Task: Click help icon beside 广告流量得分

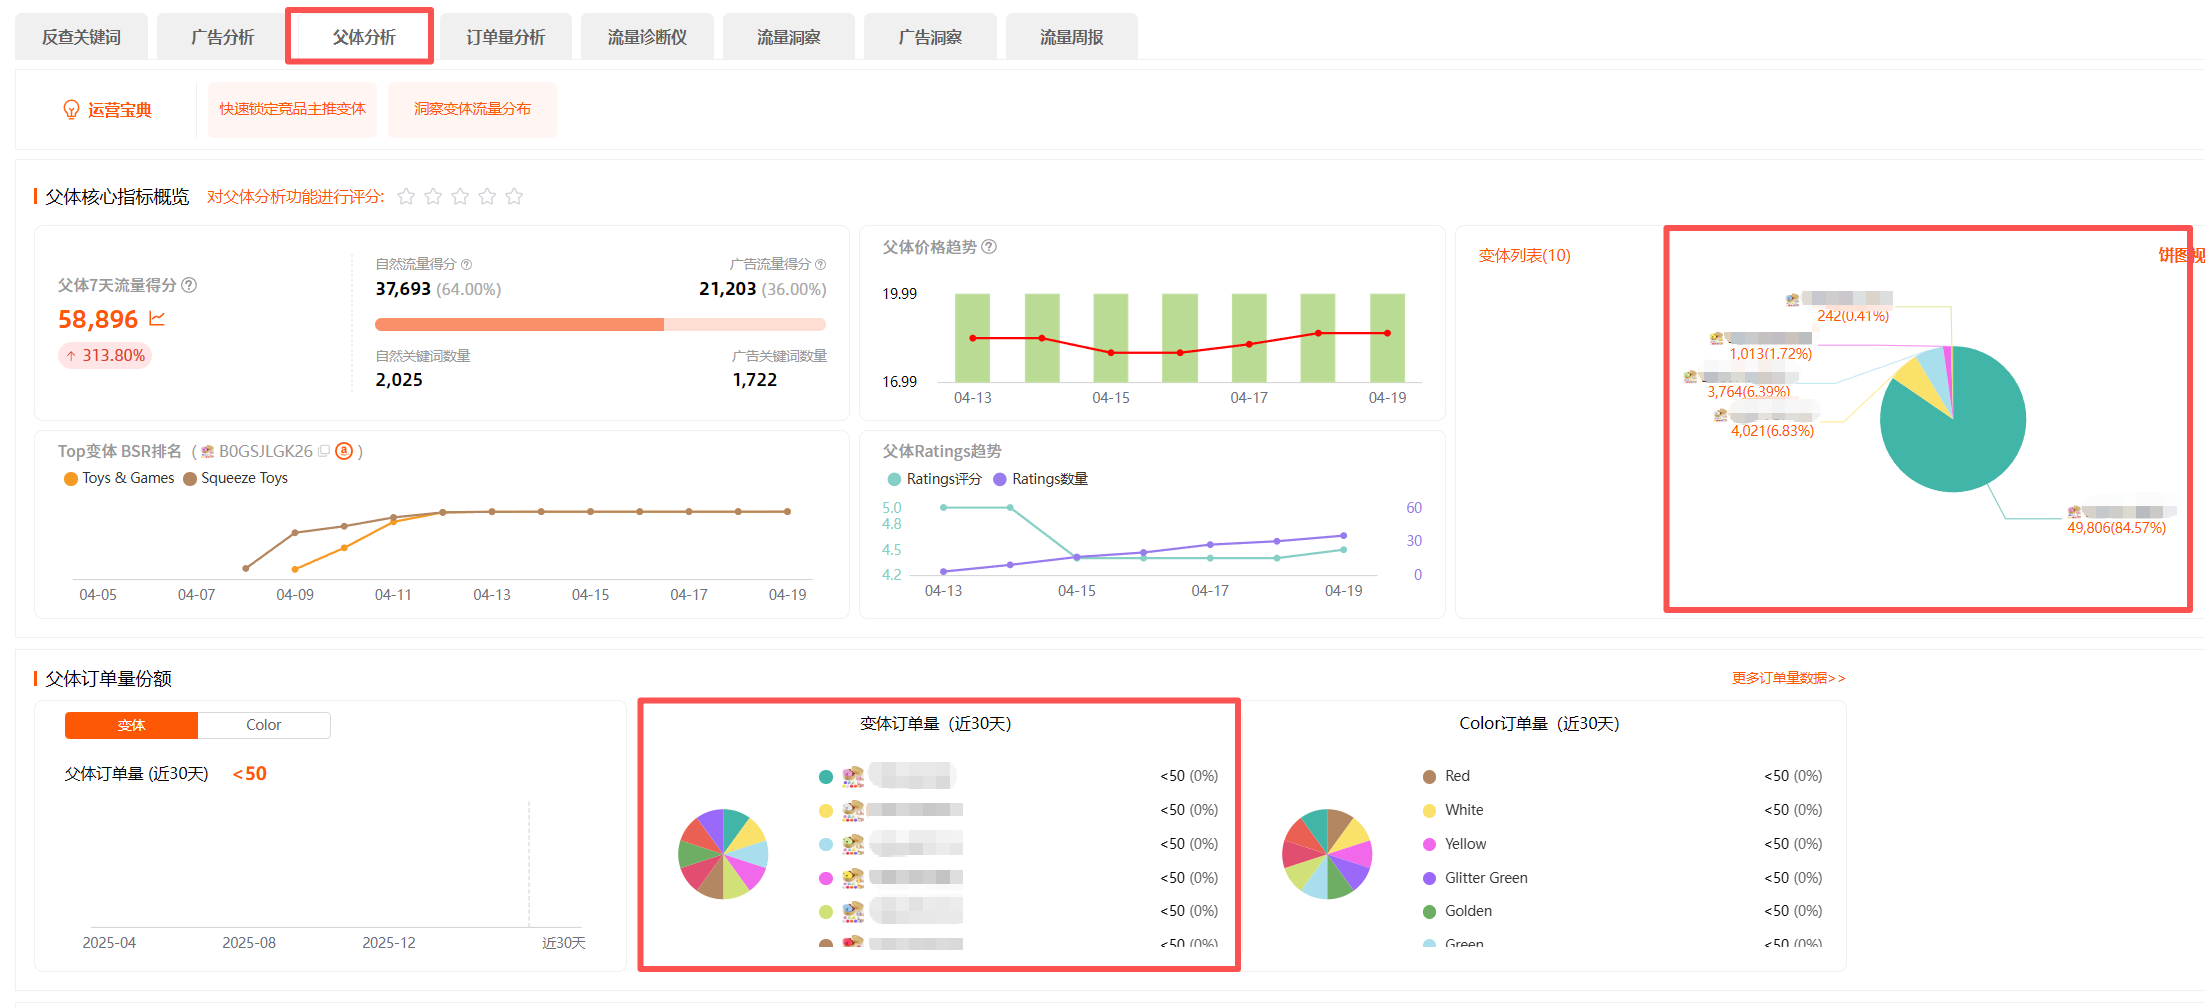Action: pyautogui.click(x=820, y=265)
